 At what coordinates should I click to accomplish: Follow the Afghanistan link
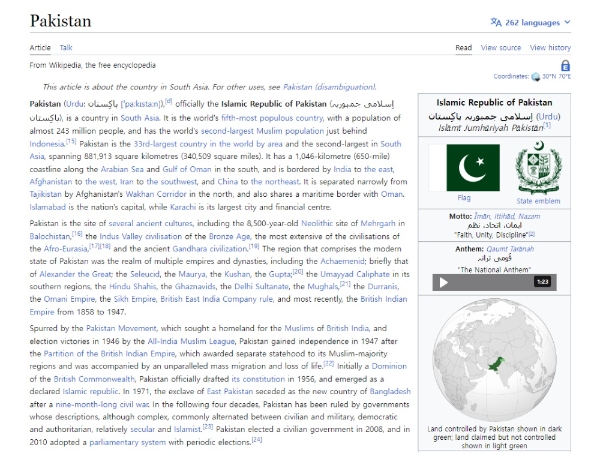[x=51, y=182]
